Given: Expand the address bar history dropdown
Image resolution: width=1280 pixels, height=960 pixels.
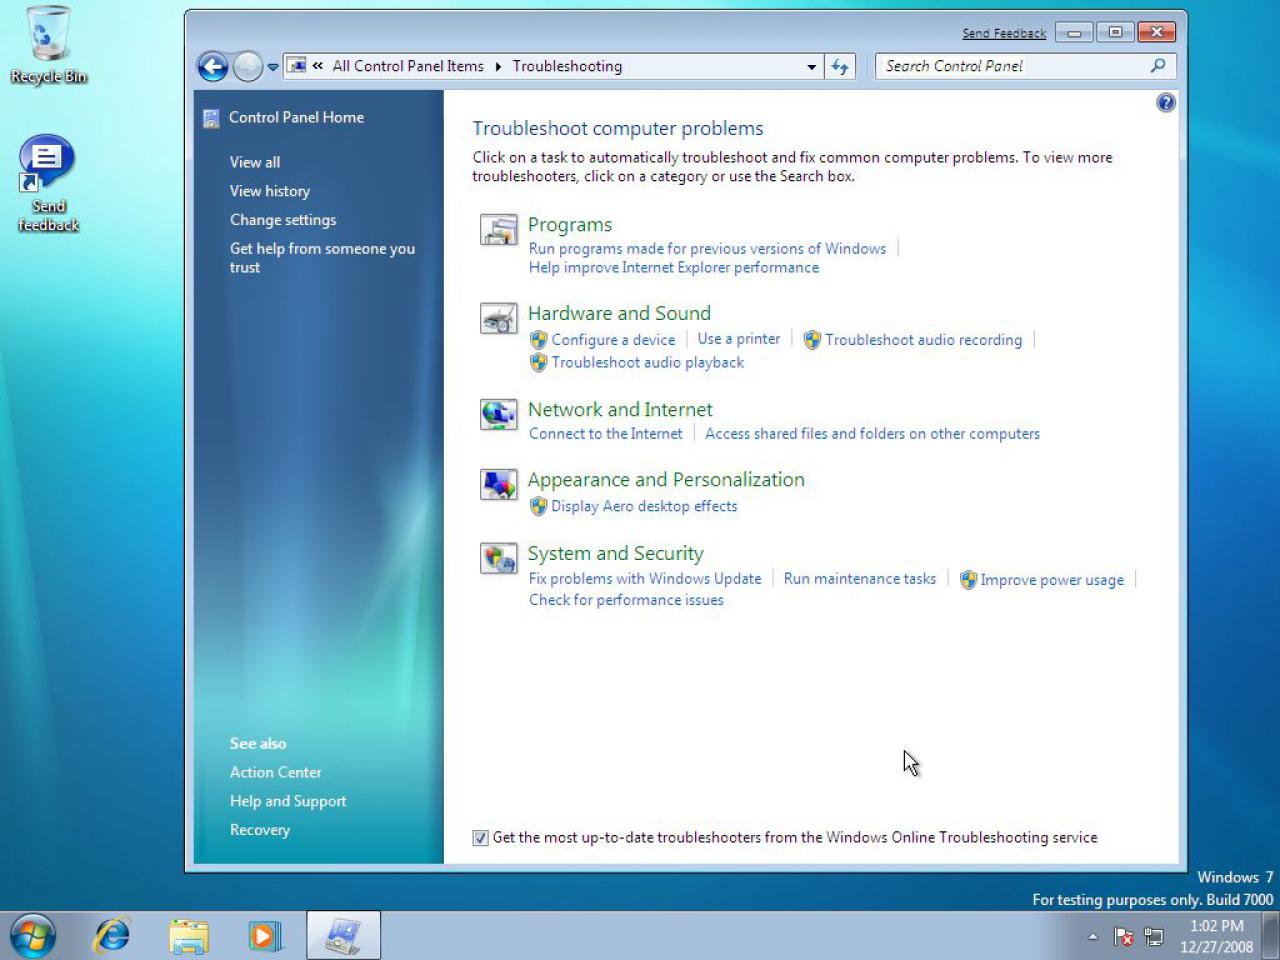Looking at the screenshot, I should tap(811, 67).
